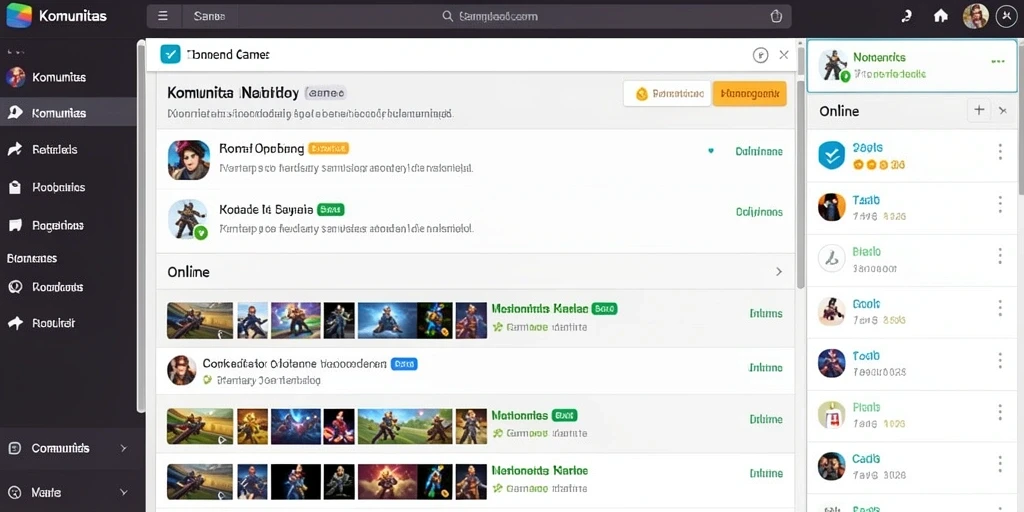
Task: Click the grey badge beside Komunita Nabtdoy
Action: [x=325, y=93]
